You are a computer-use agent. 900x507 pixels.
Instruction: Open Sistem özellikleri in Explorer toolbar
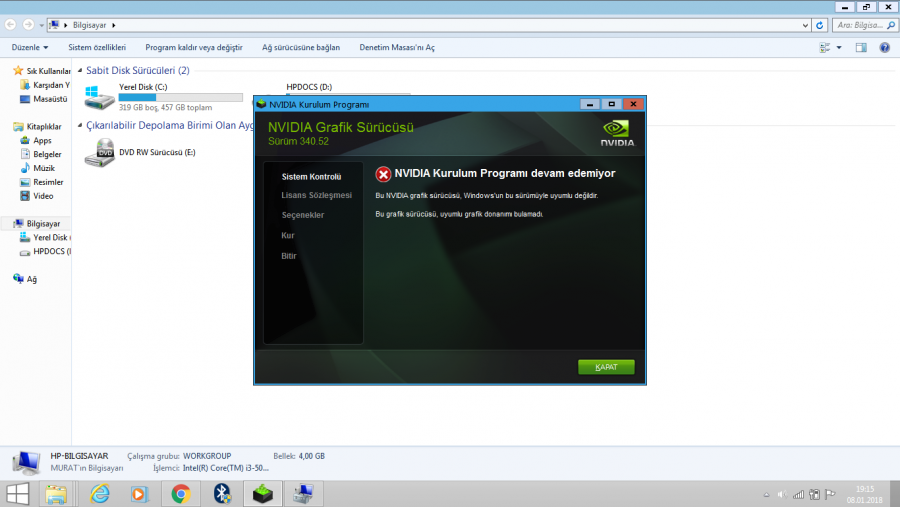click(97, 48)
